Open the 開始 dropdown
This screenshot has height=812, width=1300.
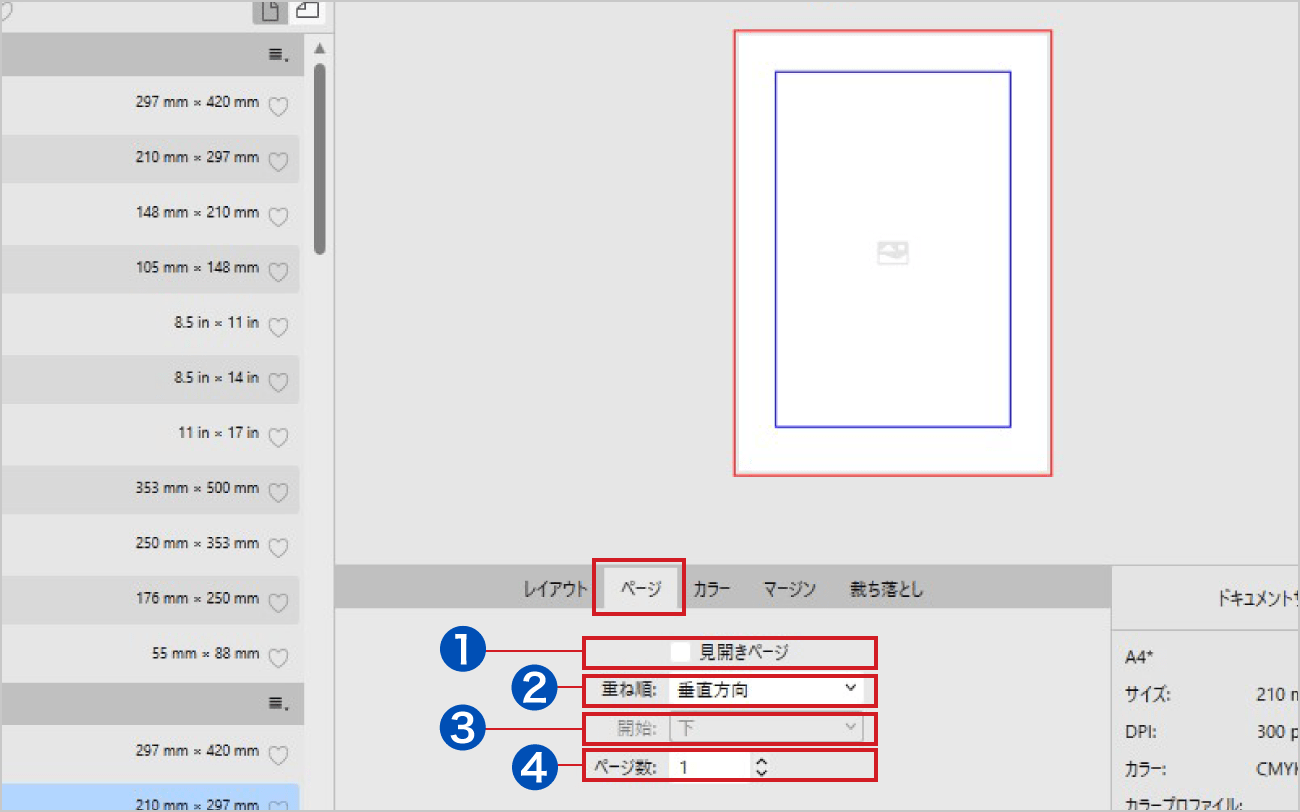point(765,728)
